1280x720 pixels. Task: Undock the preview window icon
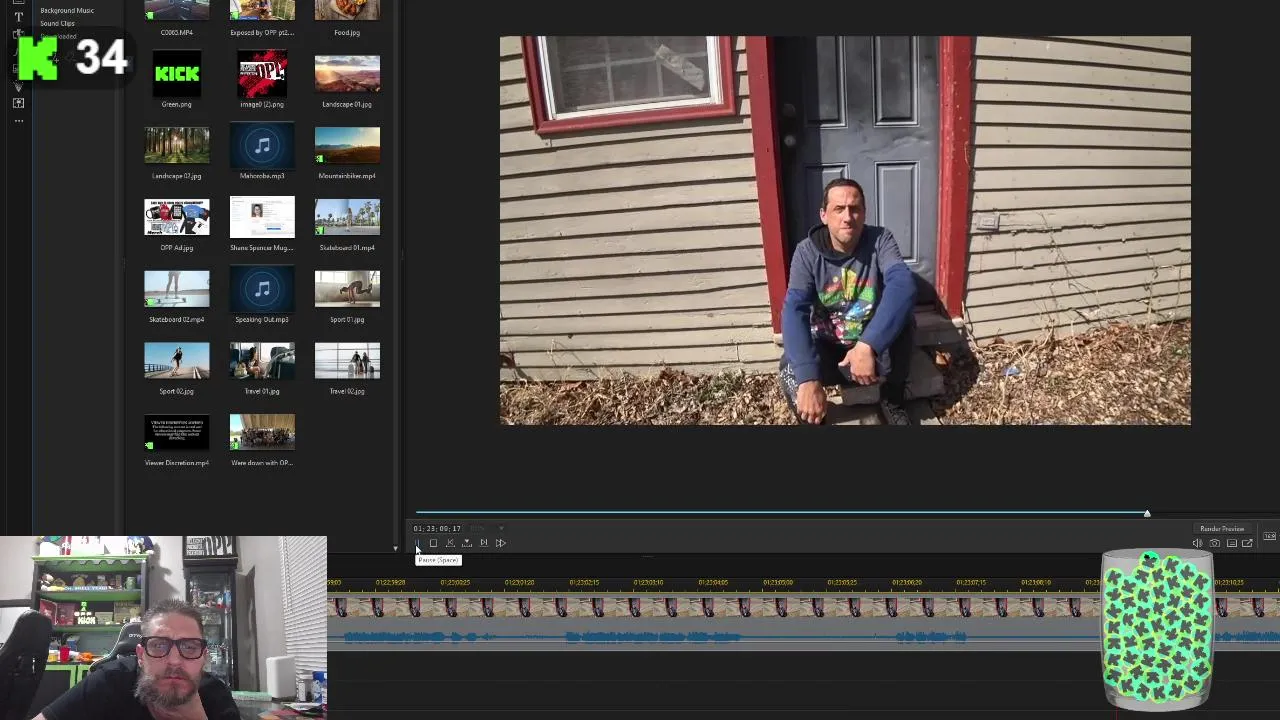tap(1247, 543)
